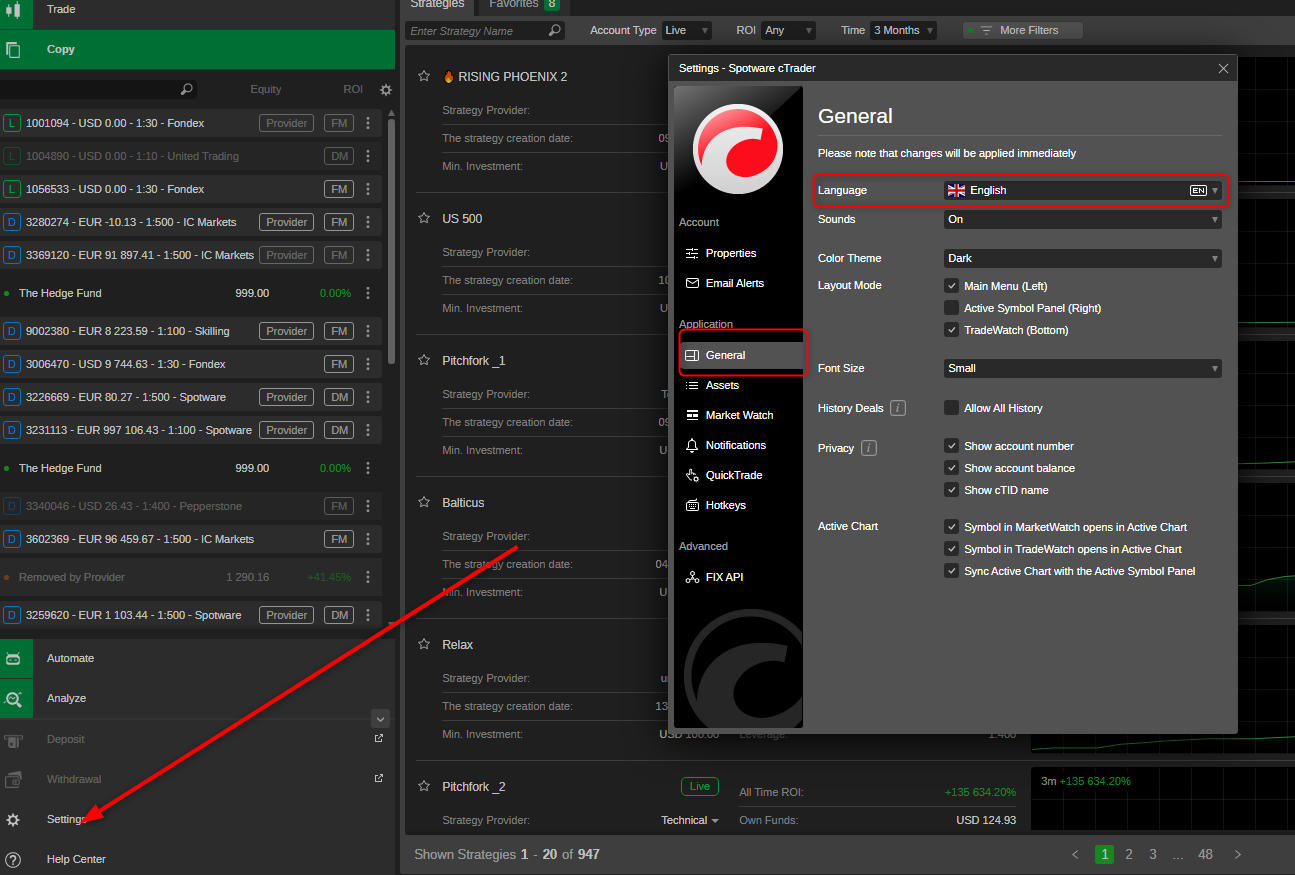Click the Withdrawal external link icon
The image size is (1295, 875).
(x=378, y=778)
